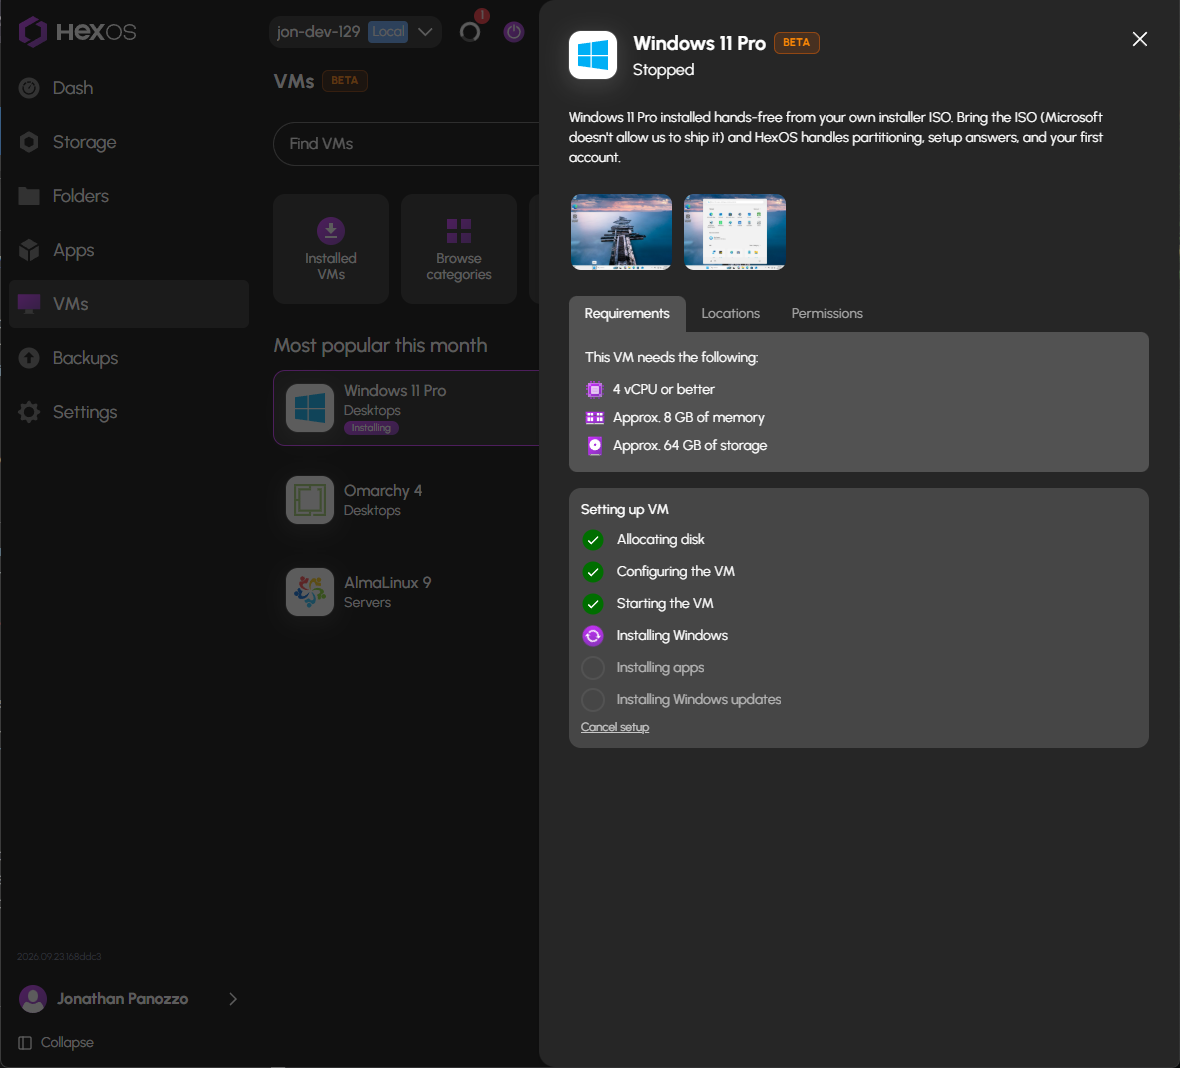Click the memory requirement icon
1180x1068 pixels.
coord(595,418)
